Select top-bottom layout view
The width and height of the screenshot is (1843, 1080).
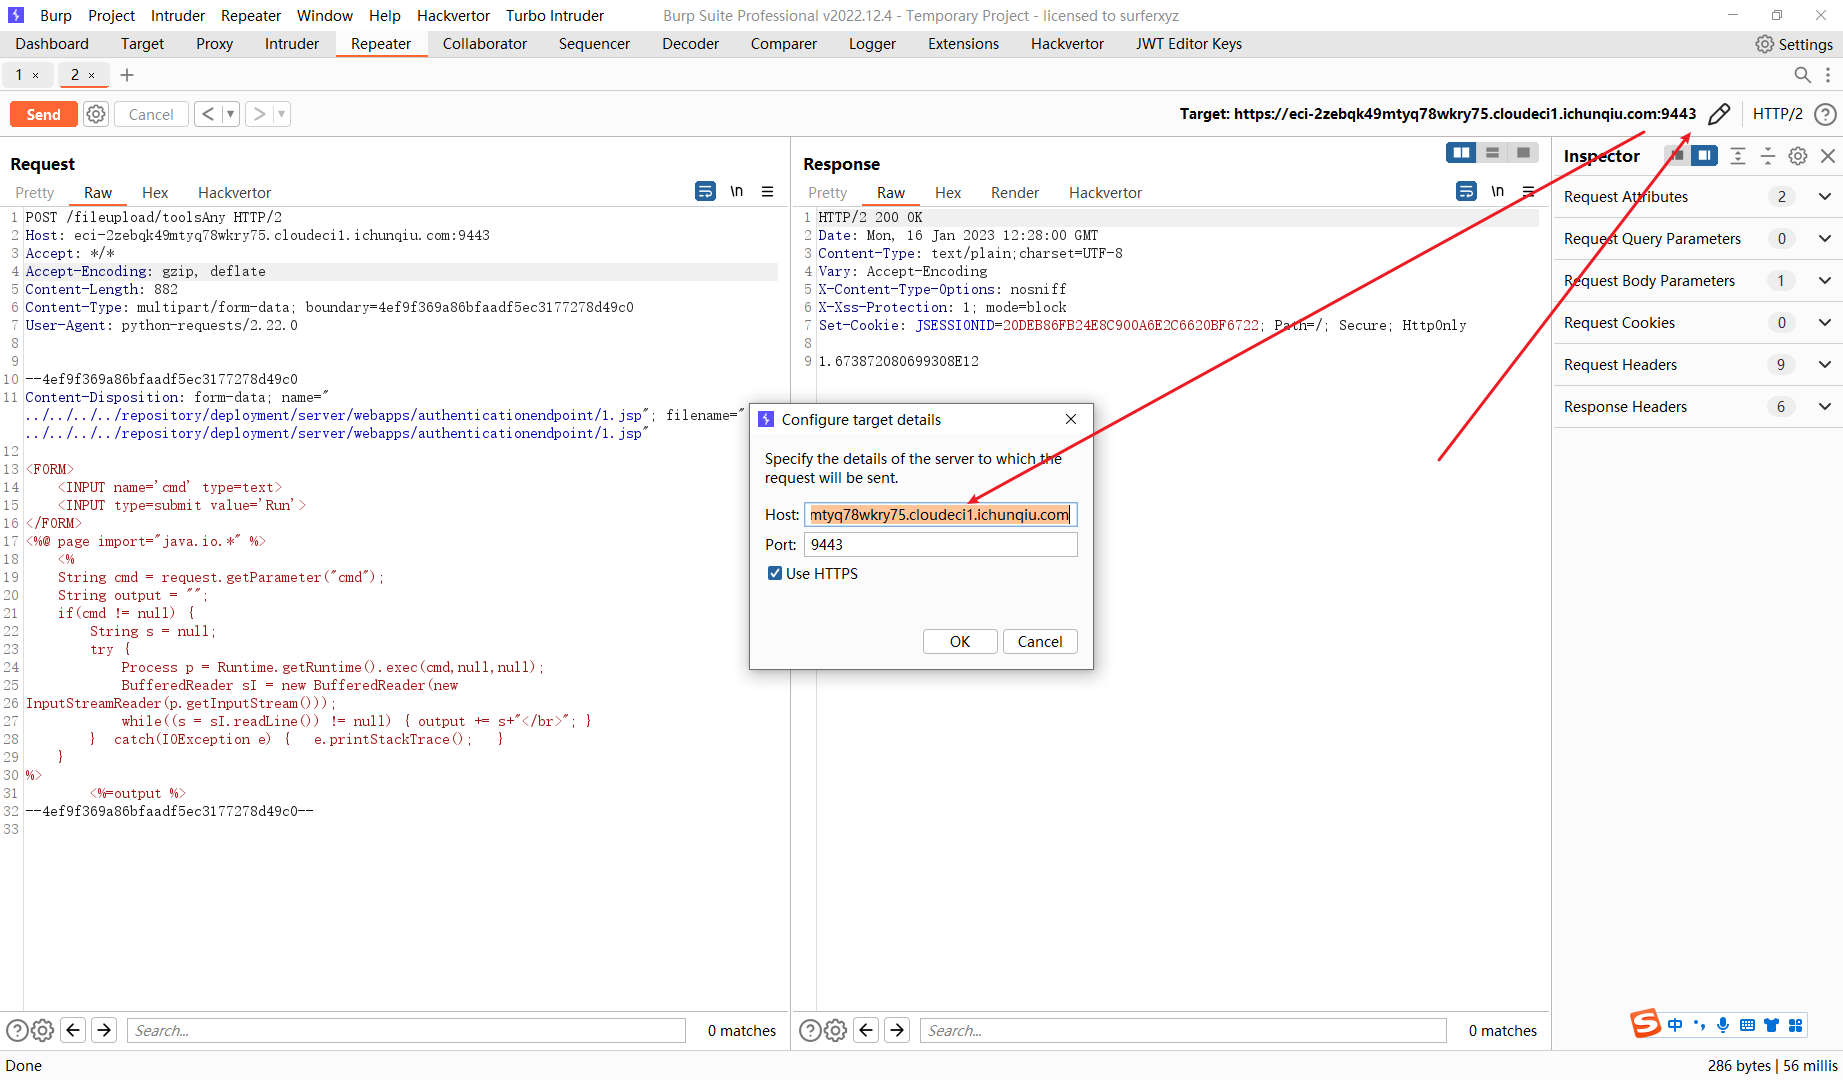1492,153
